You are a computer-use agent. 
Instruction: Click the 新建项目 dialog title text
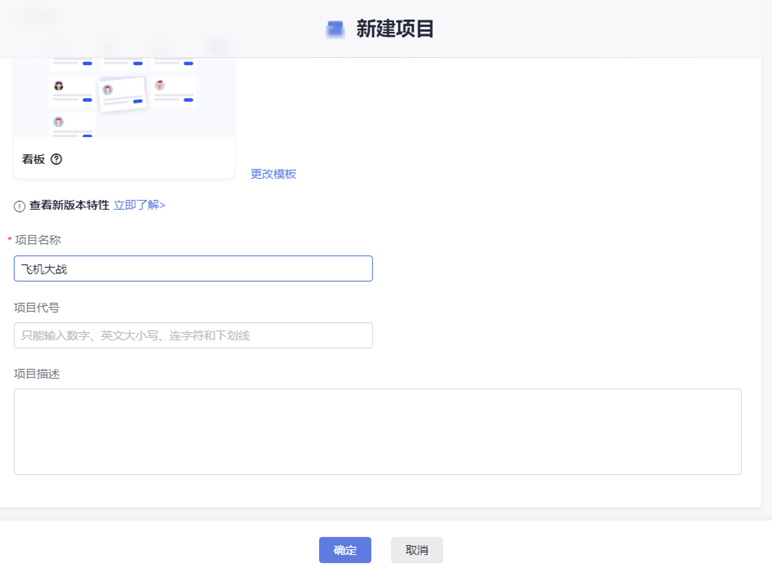(x=395, y=29)
